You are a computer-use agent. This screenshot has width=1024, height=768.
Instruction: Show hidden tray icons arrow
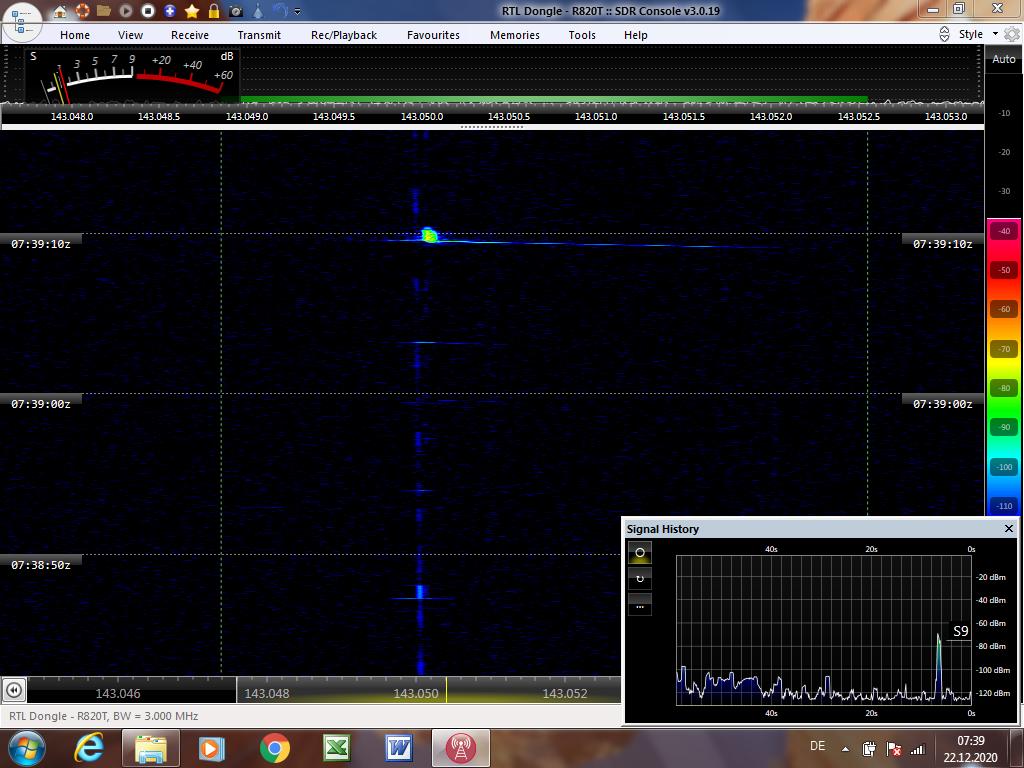point(845,749)
